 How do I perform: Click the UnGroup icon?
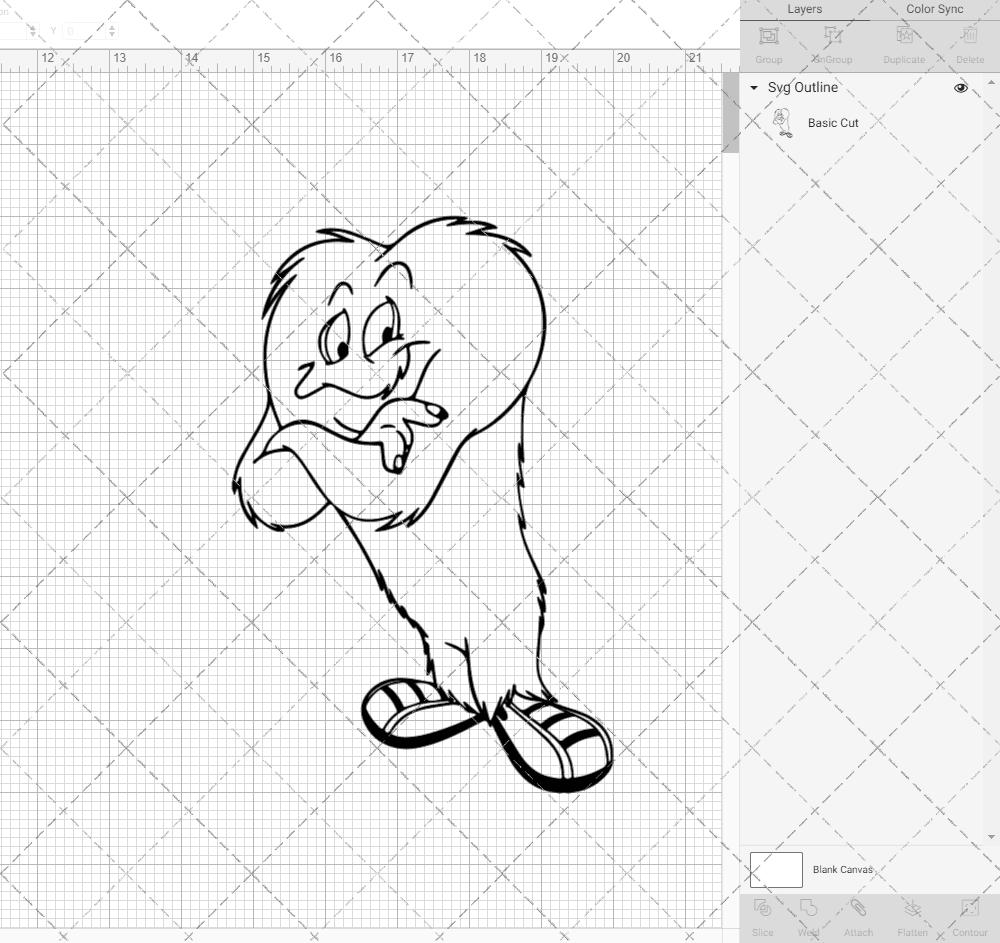click(832, 37)
